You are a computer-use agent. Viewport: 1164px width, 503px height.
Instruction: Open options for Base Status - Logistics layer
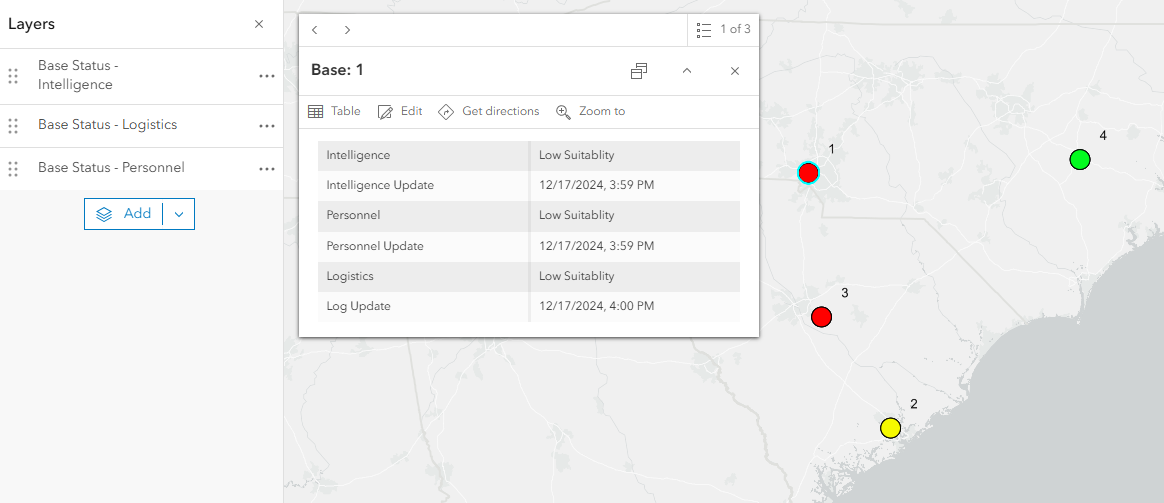point(267,126)
